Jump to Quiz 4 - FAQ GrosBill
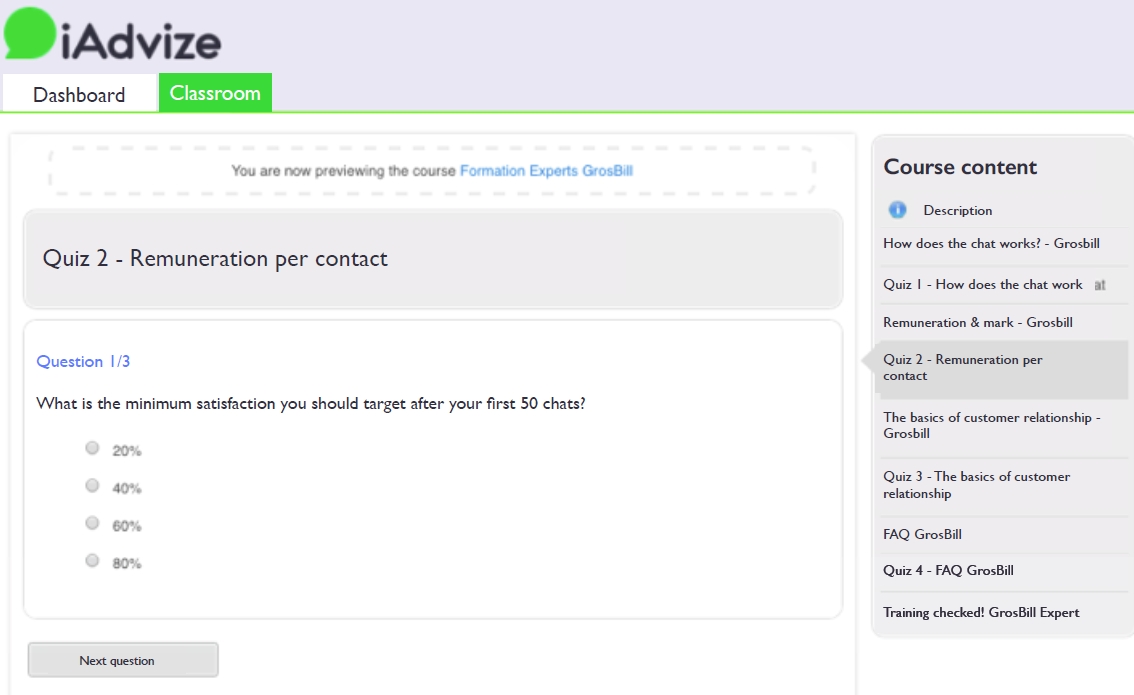The height and width of the screenshot is (695, 1134). pyautogui.click(x=948, y=571)
